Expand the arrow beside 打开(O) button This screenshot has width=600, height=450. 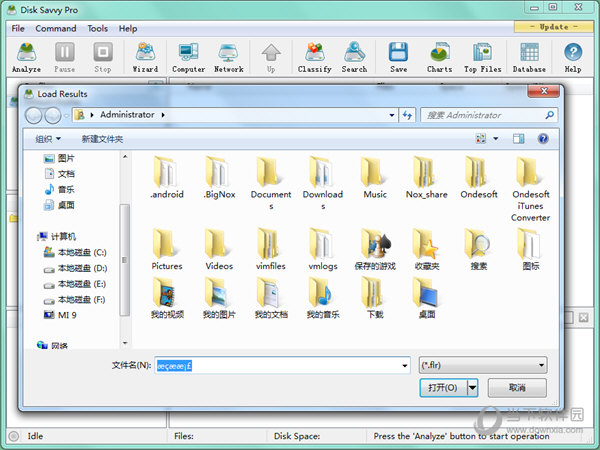click(x=473, y=388)
